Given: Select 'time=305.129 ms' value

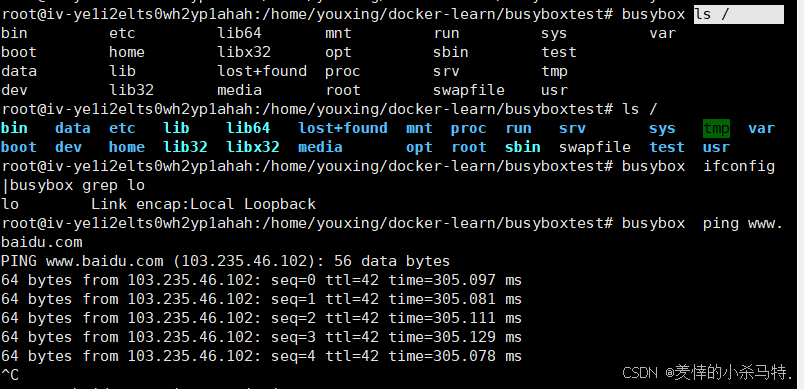Looking at the screenshot, I should [x=455, y=337].
